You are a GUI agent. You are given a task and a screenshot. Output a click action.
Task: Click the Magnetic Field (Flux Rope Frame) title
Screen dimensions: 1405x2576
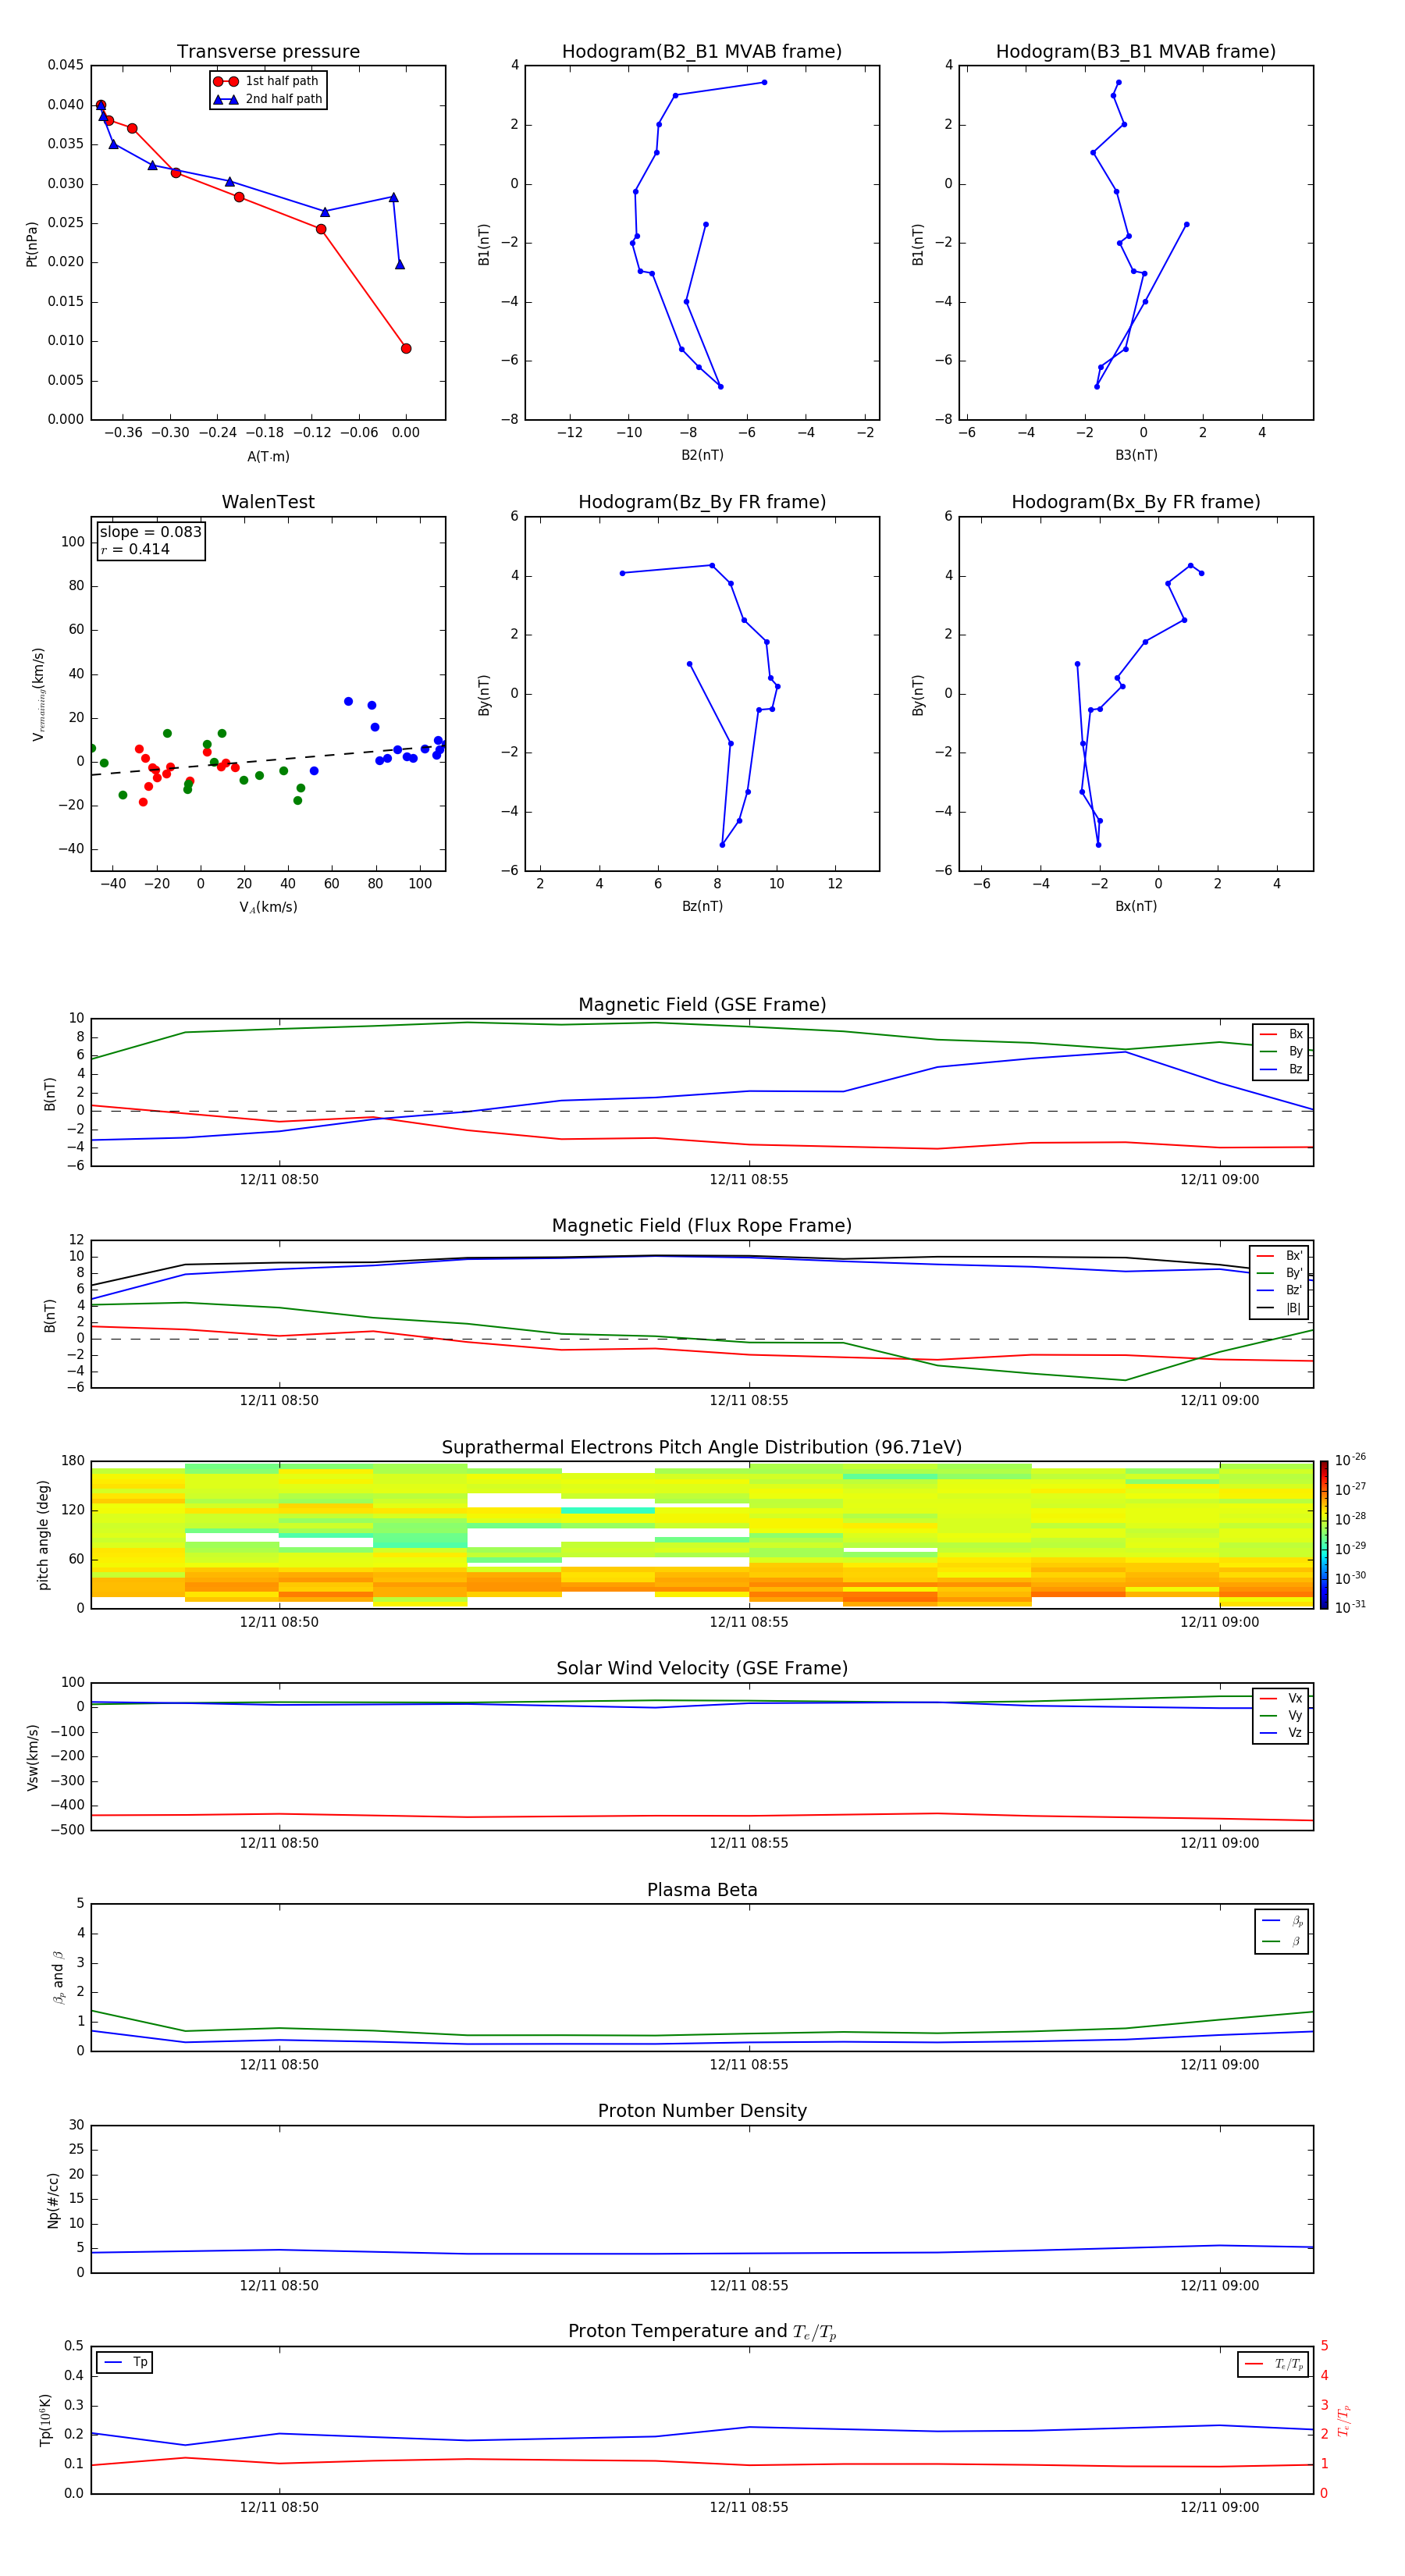702,1226
